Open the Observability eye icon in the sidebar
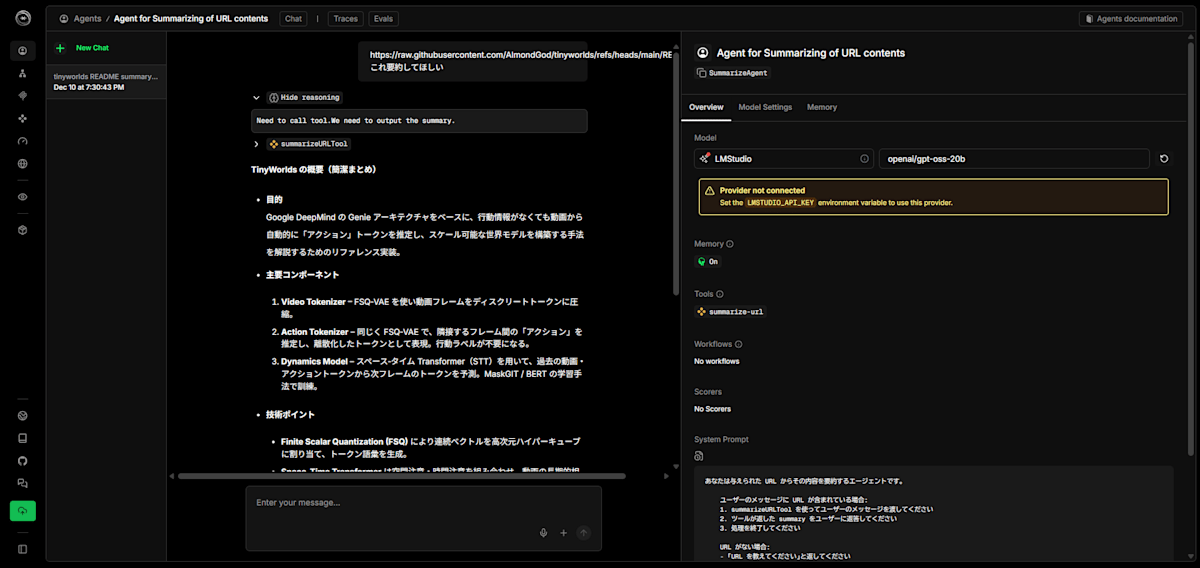The image size is (1200, 568). click(22, 197)
